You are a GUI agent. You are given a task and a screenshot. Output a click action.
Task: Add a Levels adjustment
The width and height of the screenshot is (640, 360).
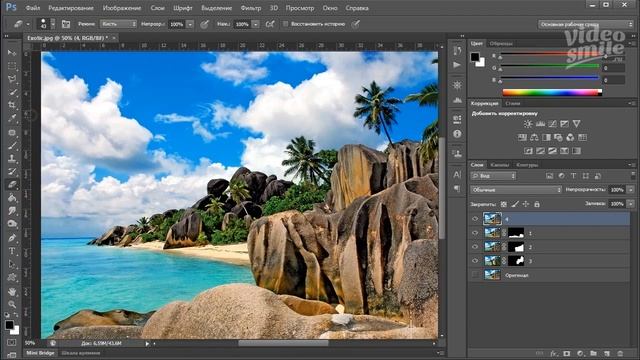[540, 124]
